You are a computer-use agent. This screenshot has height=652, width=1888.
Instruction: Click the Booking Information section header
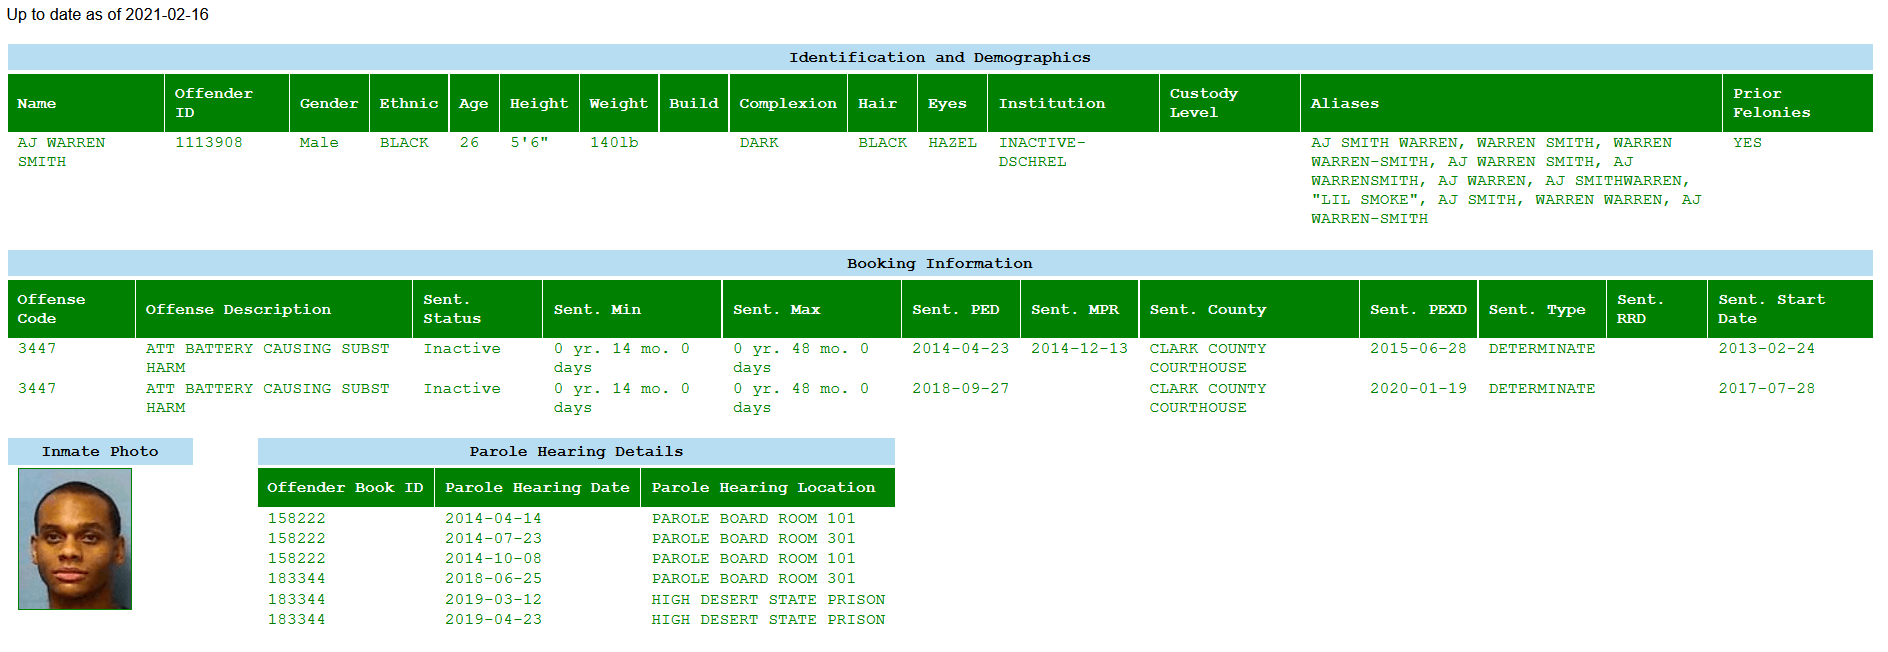[x=939, y=263]
